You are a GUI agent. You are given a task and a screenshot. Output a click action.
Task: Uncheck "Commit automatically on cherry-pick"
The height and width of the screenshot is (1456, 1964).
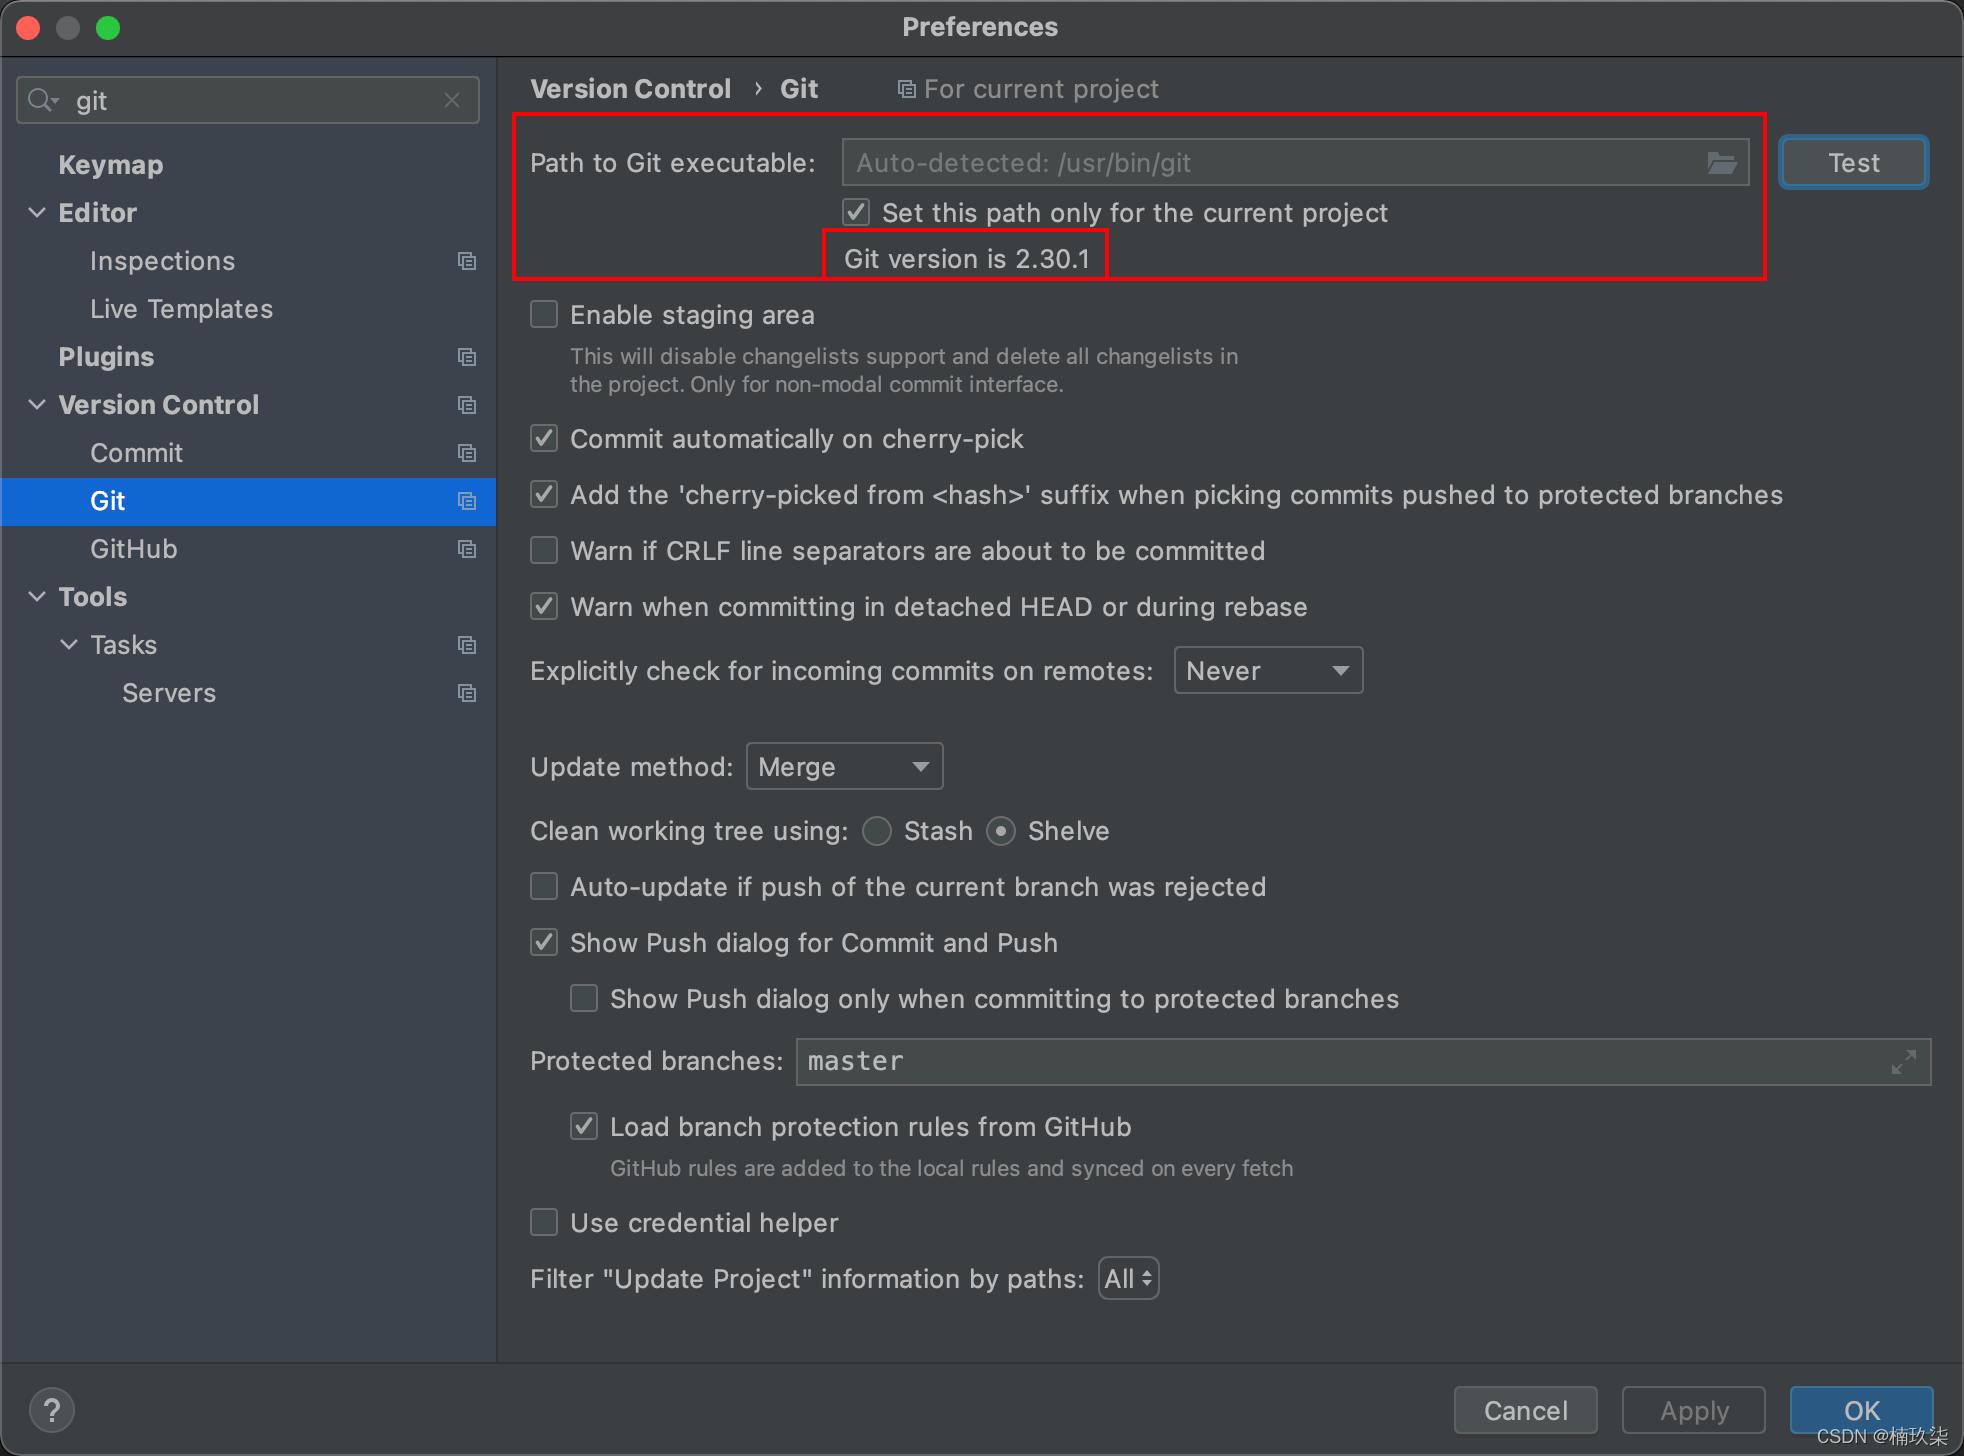point(543,438)
